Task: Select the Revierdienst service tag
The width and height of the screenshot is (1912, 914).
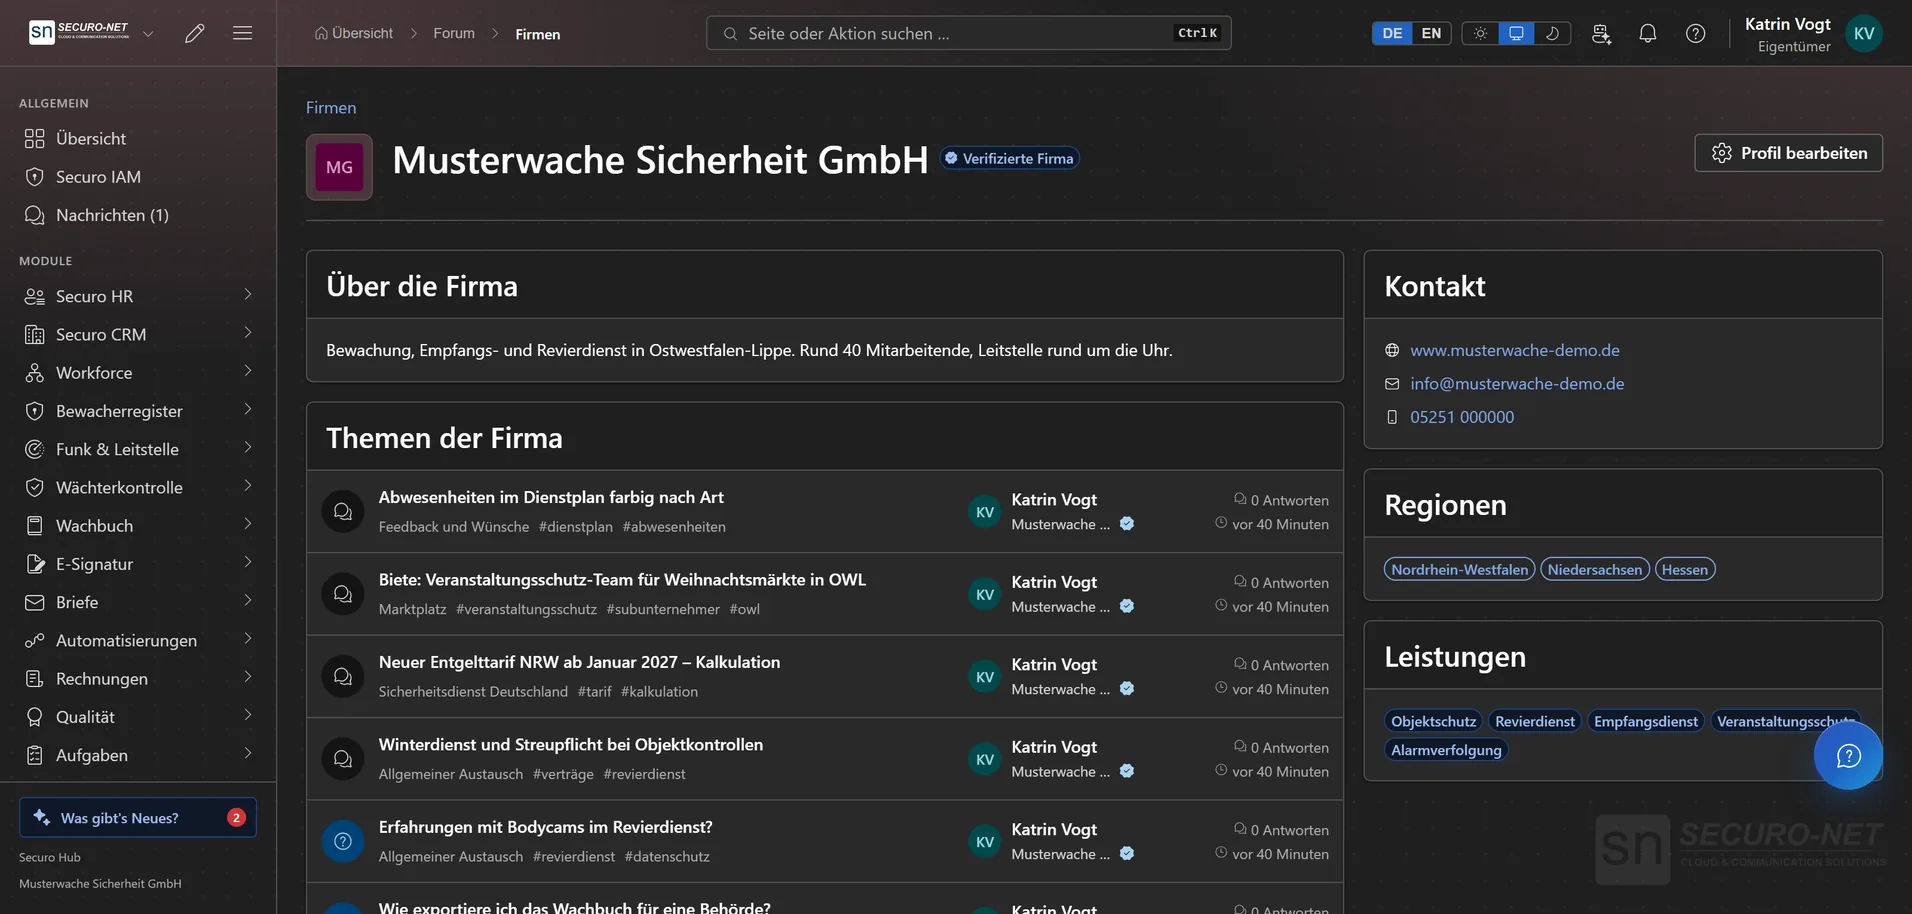Action: (x=1535, y=721)
